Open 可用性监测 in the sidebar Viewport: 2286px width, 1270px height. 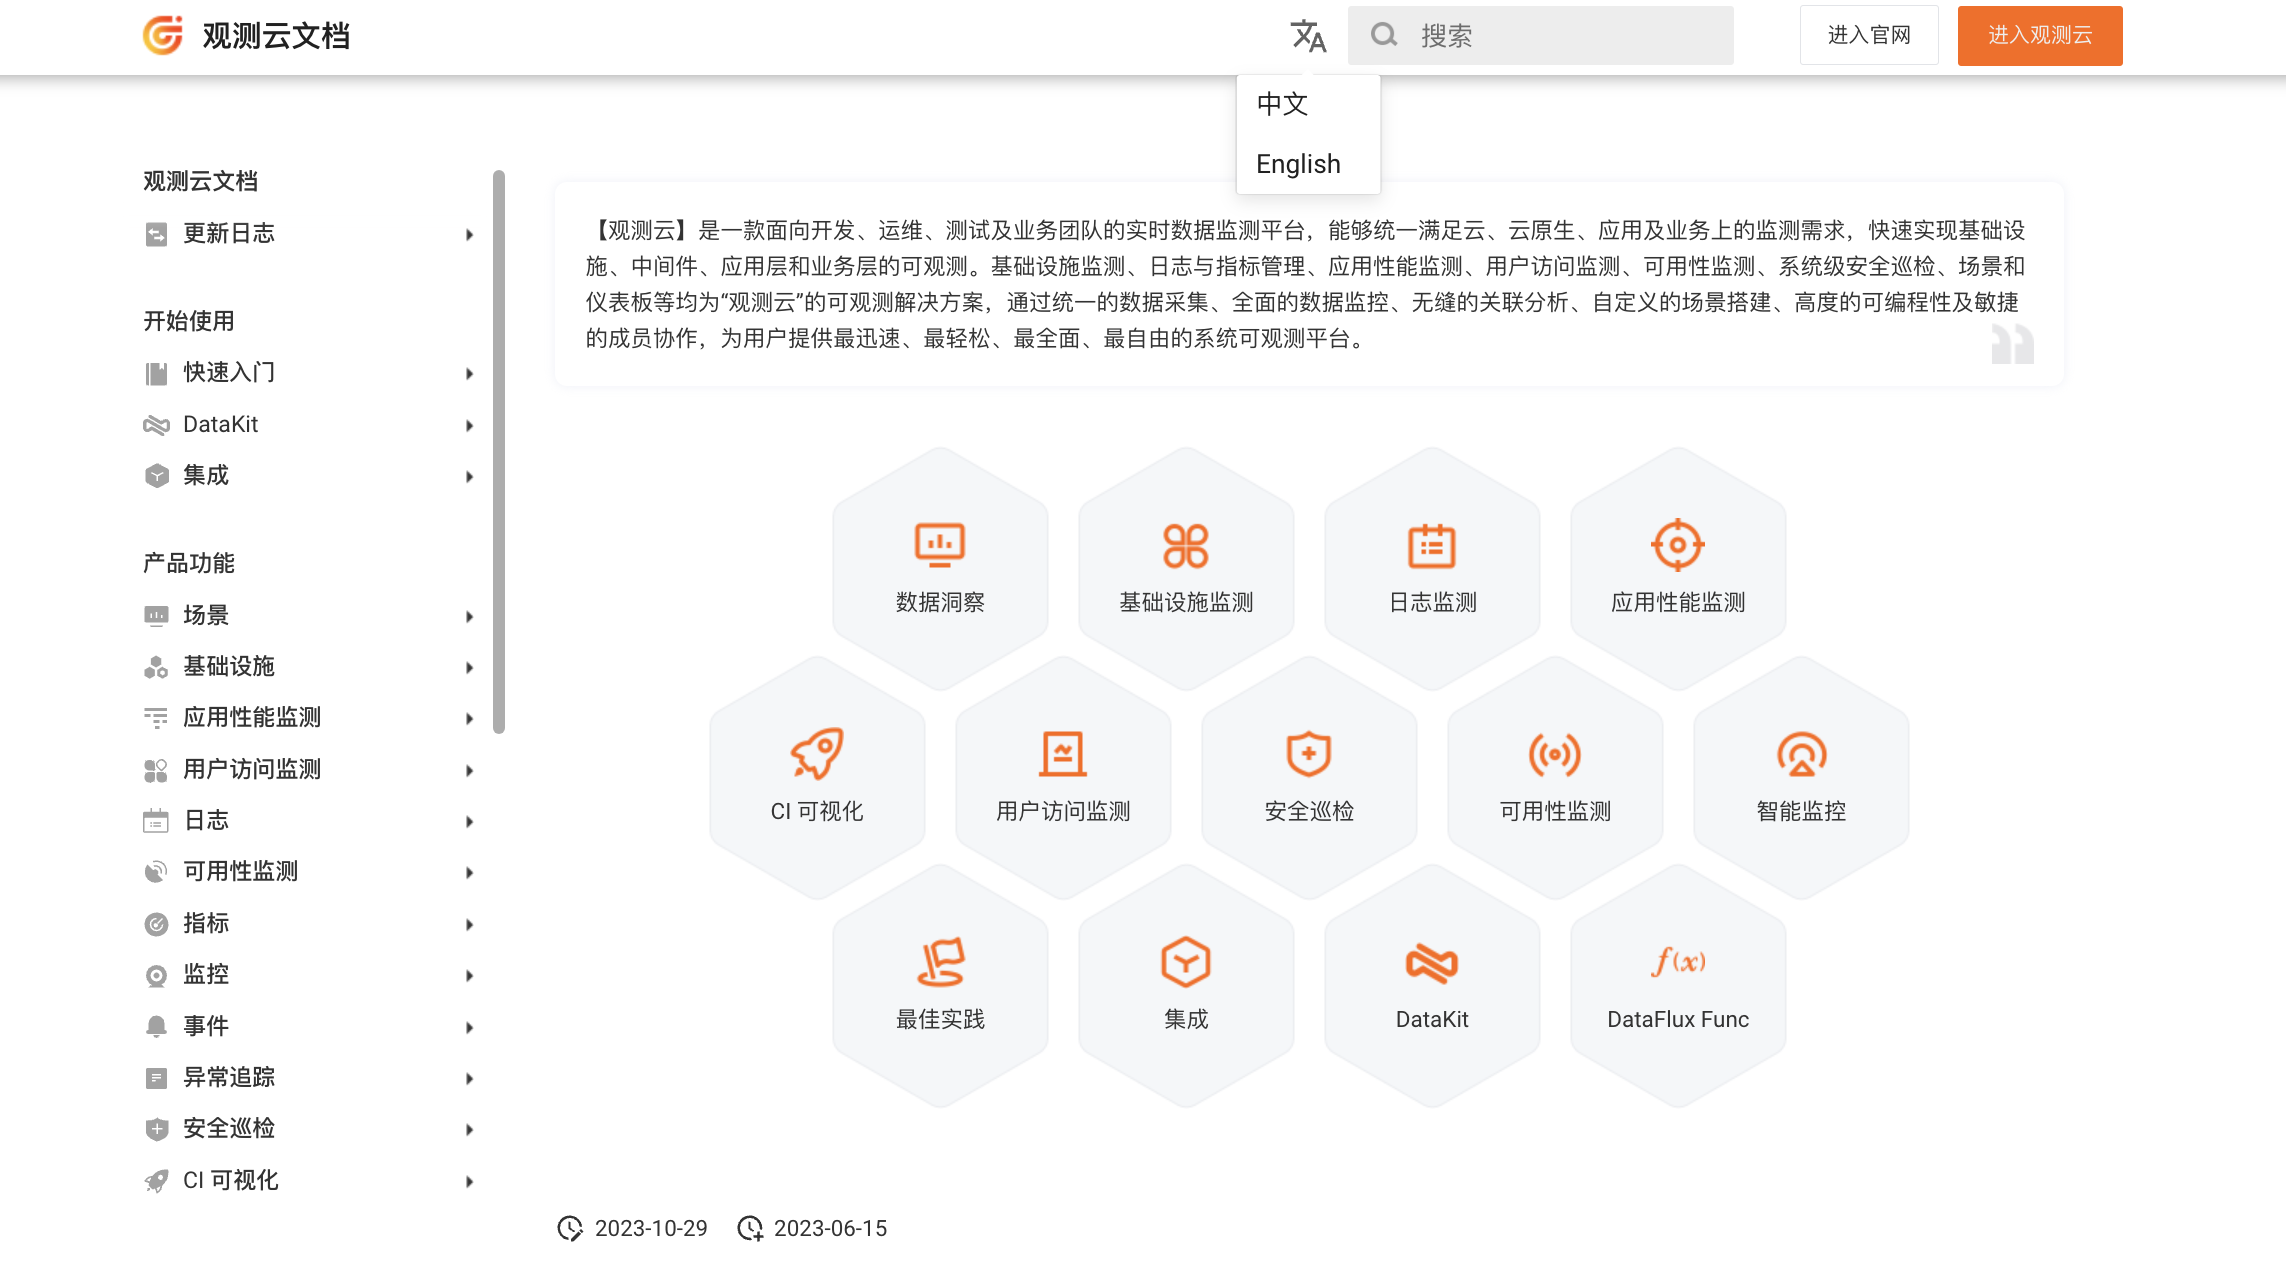pyautogui.click(x=240, y=871)
